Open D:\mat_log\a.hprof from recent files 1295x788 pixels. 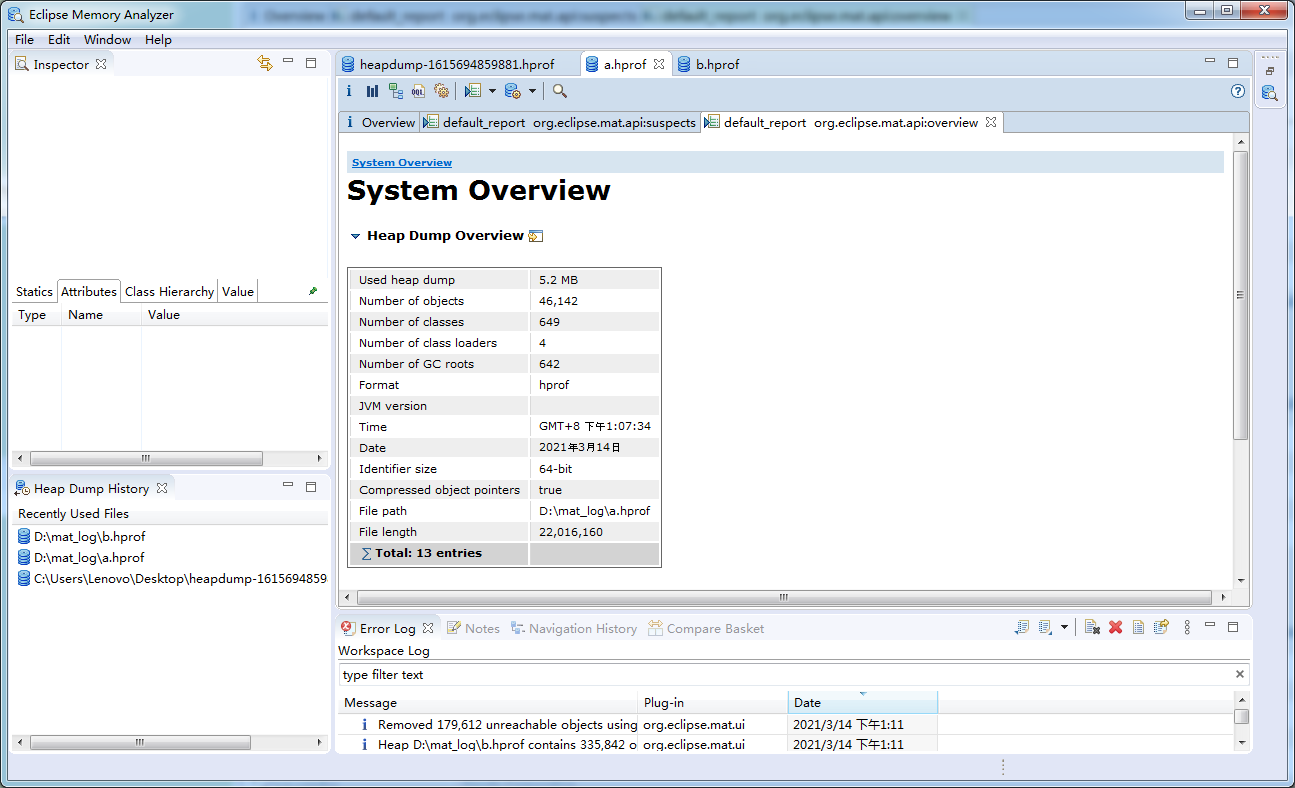pyautogui.click(x=81, y=558)
